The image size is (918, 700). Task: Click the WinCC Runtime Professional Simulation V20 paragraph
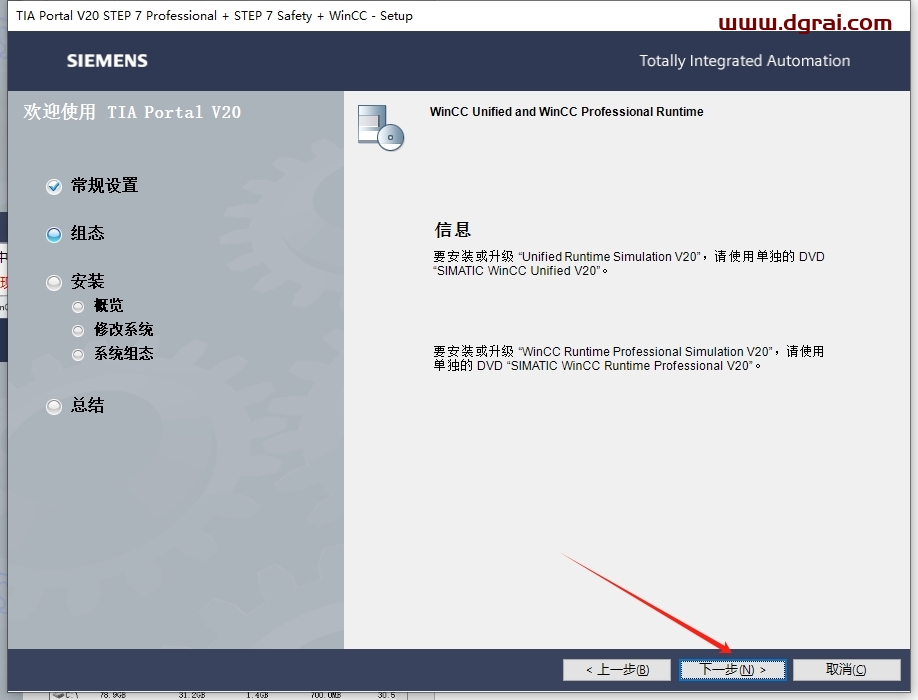629,358
